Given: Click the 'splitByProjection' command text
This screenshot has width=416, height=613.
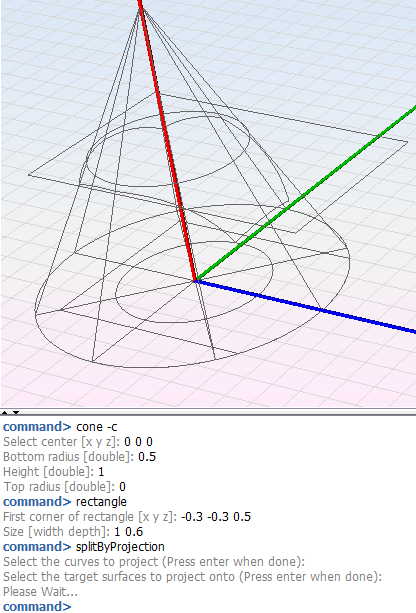Looking at the screenshot, I should pos(120,547).
